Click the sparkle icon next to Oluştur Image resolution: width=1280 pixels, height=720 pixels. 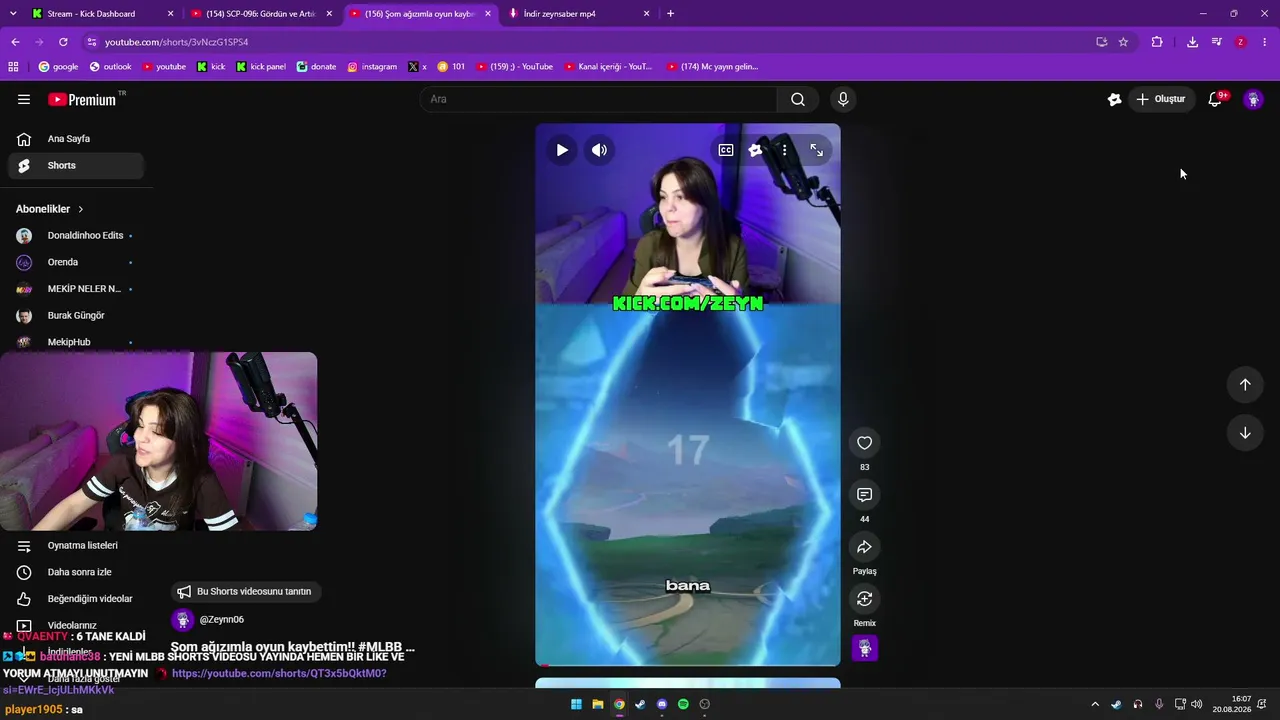click(x=1114, y=99)
